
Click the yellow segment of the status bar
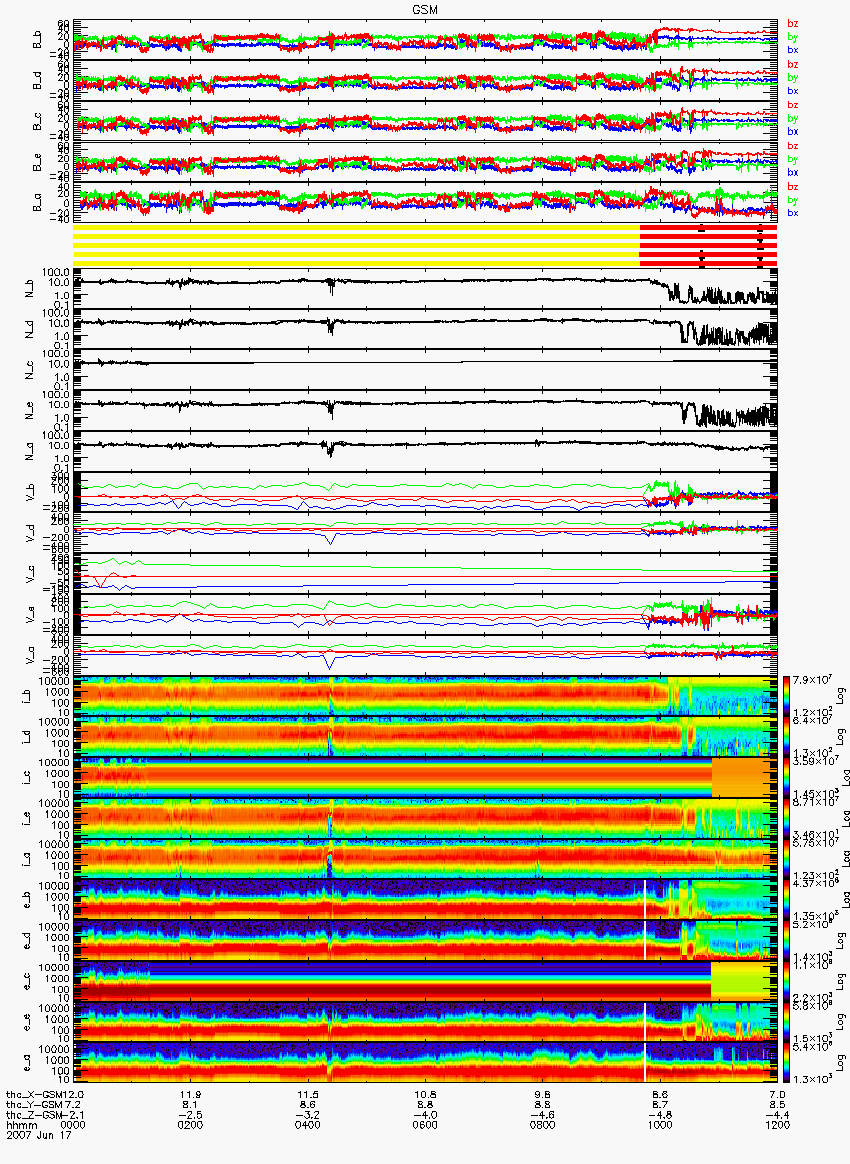tap(356, 245)
